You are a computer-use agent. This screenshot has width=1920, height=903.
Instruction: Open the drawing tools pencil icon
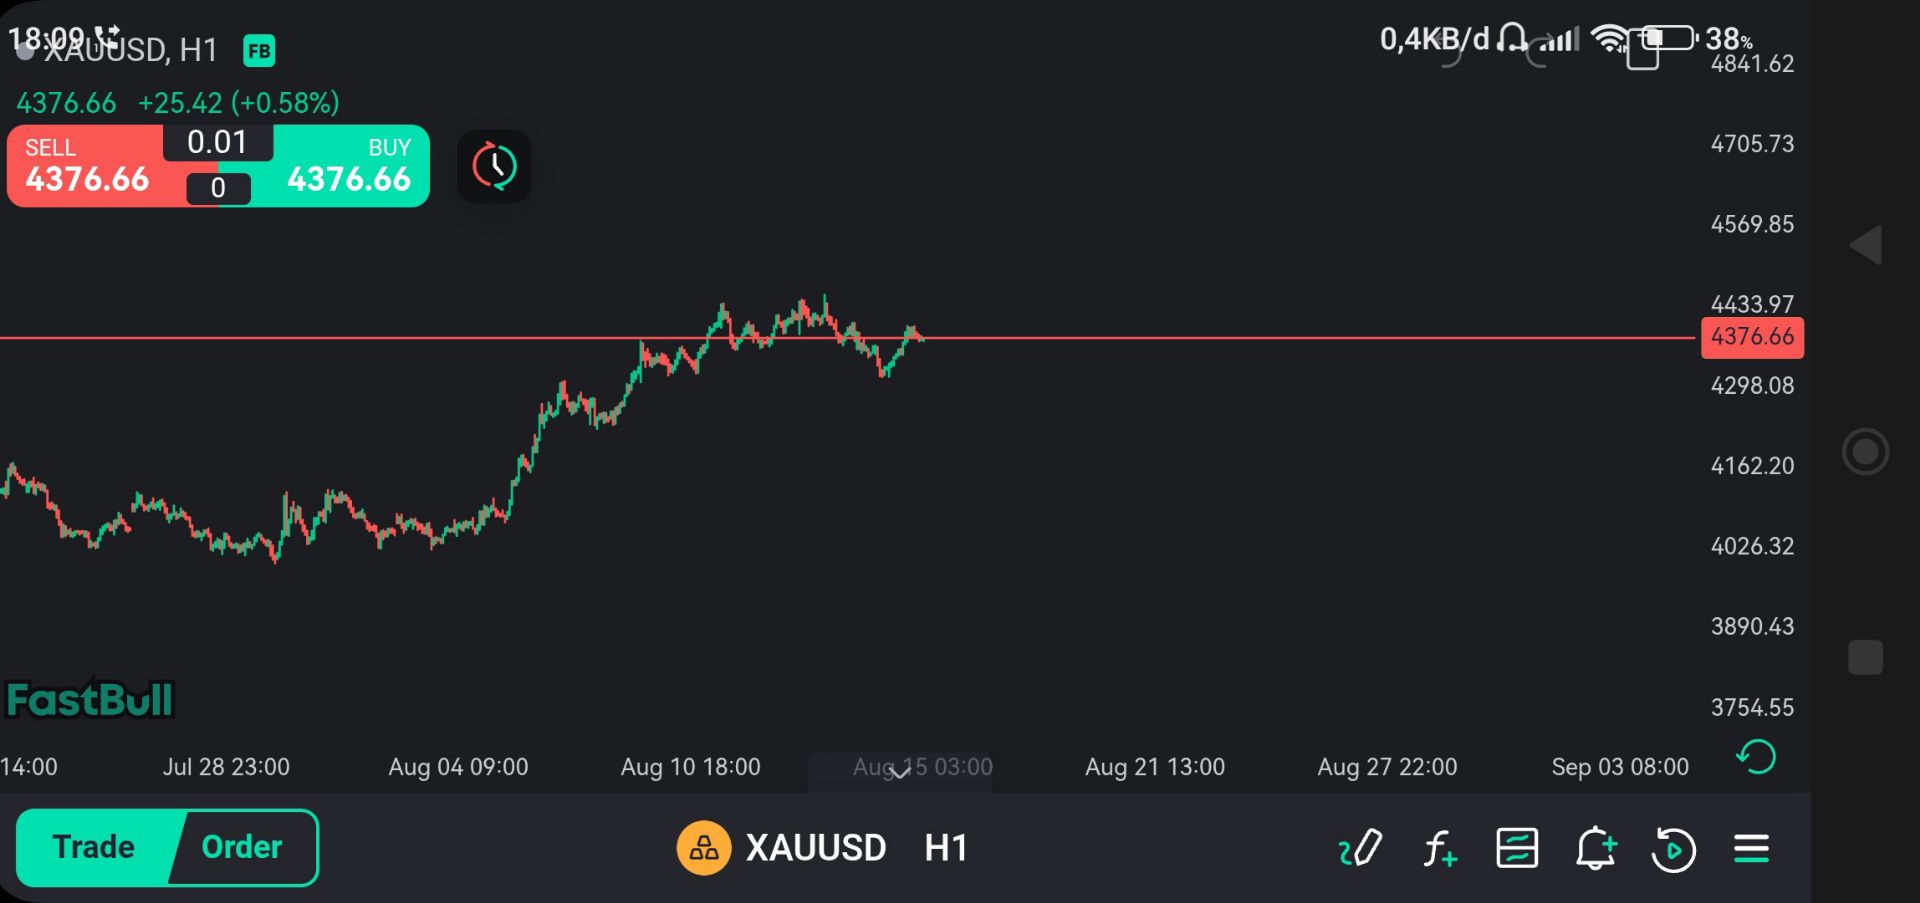tap(1361, 848)
